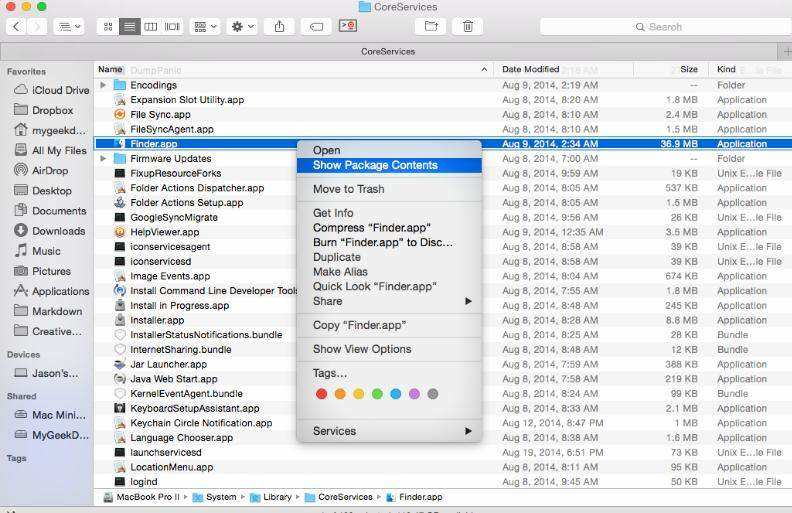Expand the Encodings folder disclosure triangle
792x513 pixels.
click(x=103, y=85)
